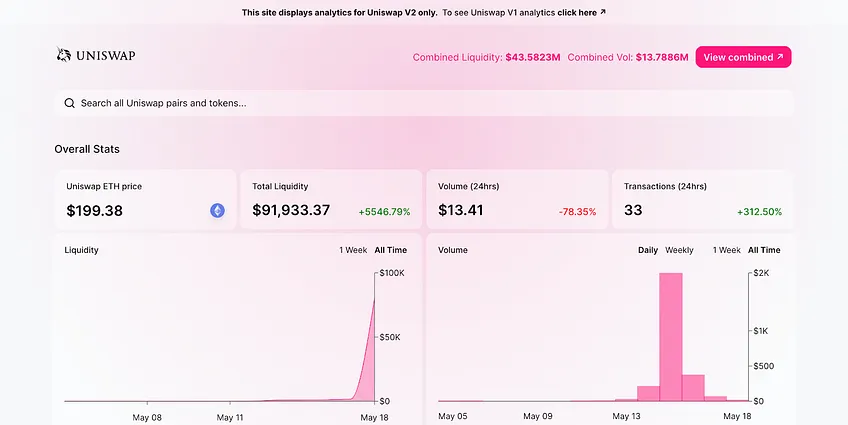Click the arrow icon on View combined button
848x425 pixels.
[780, 57]
